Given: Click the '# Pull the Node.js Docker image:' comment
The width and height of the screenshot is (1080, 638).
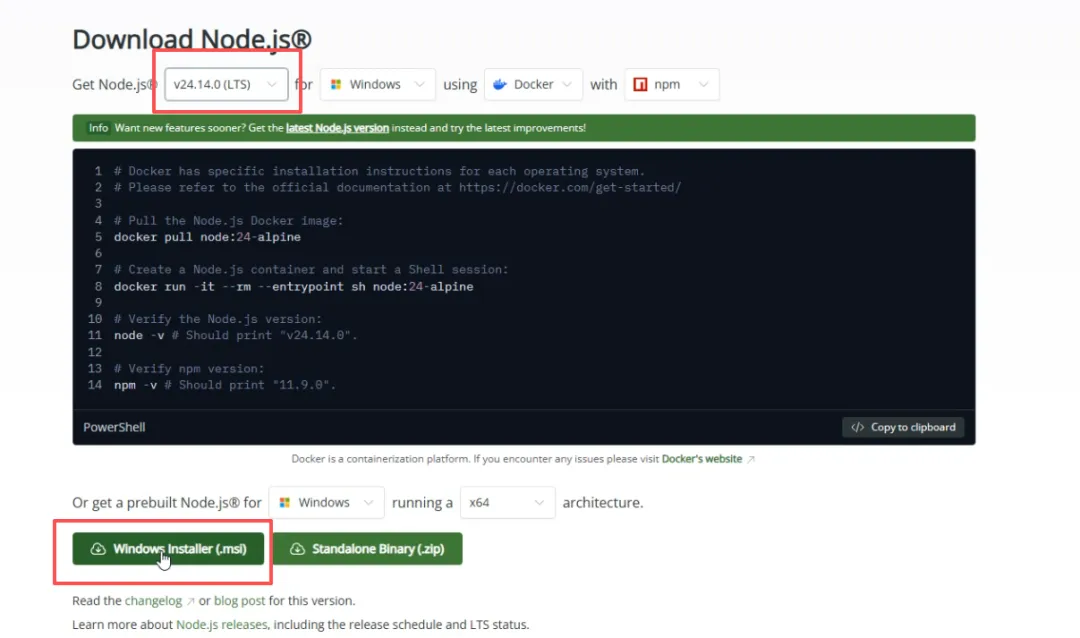Looking at the screenshot, I should click(229, 220).
